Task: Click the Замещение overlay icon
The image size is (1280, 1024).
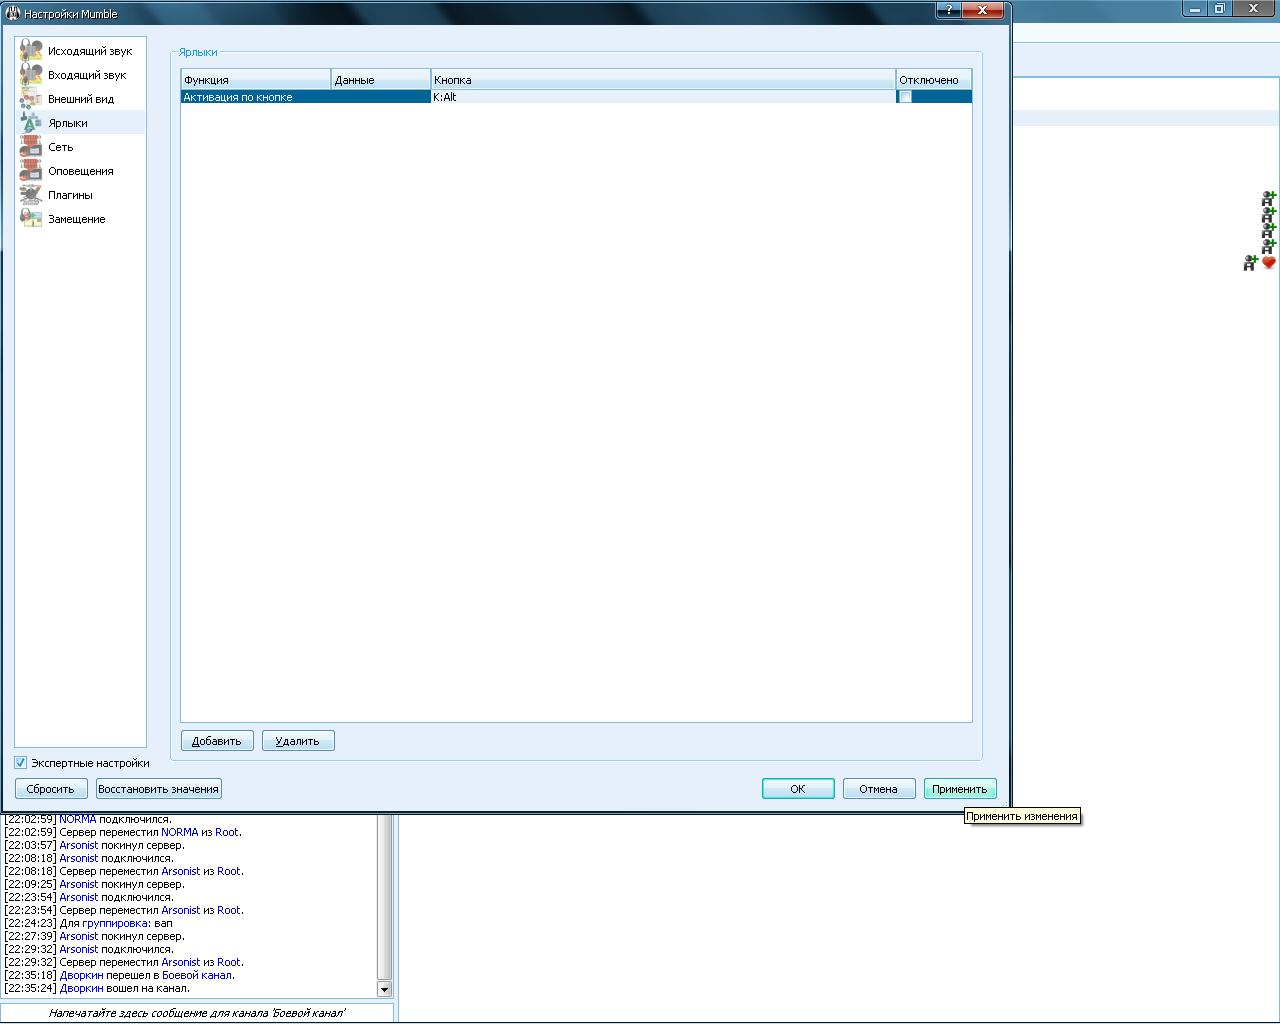Action: (x=31, y=219)
